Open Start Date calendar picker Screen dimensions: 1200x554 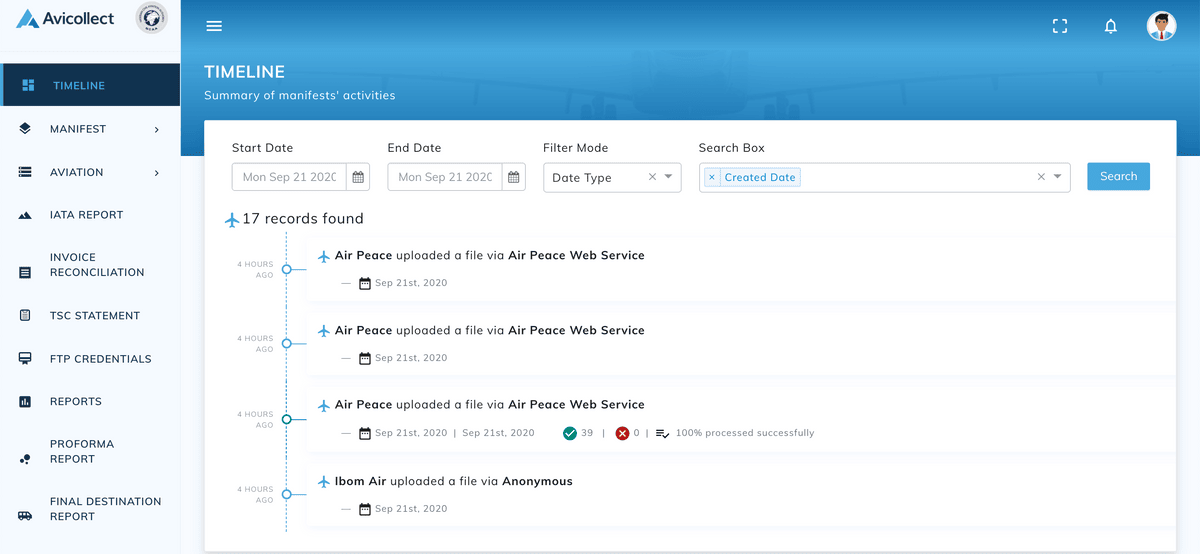(359, 177)
